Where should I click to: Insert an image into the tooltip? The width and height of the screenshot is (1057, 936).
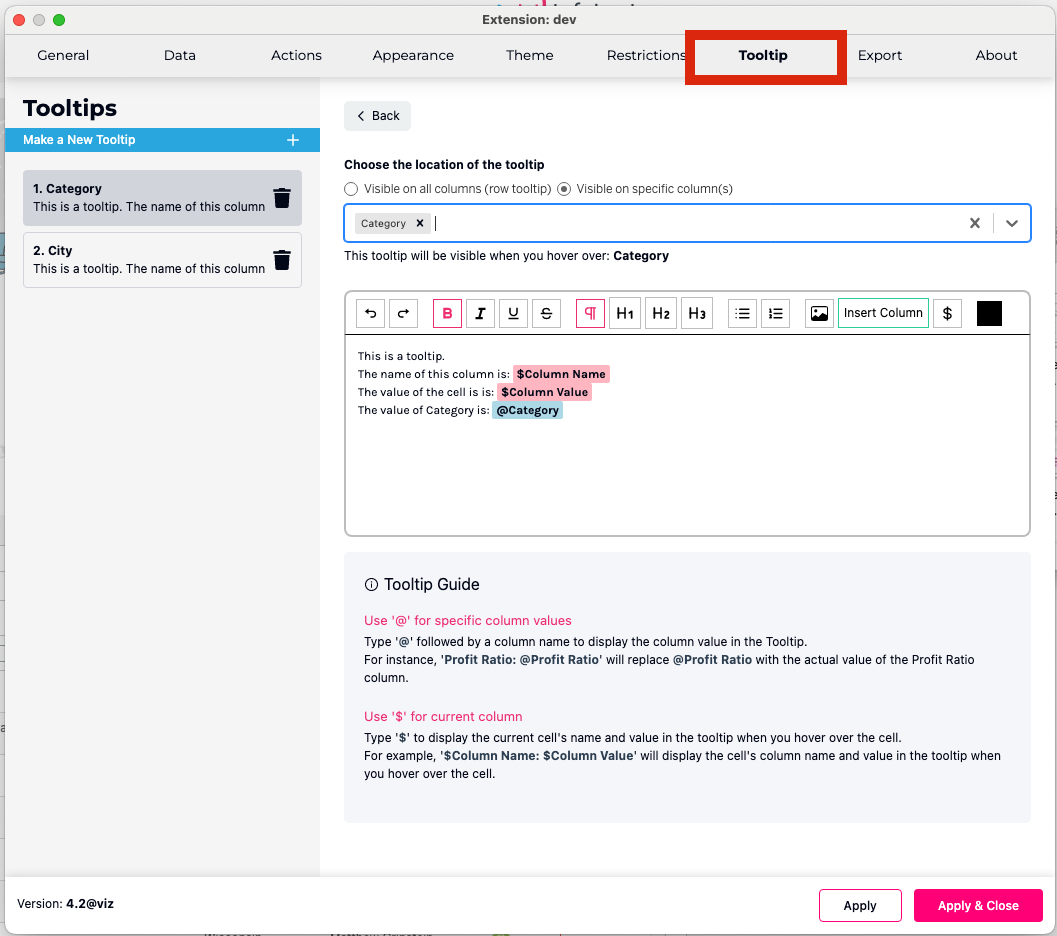(x=819, y=313)
